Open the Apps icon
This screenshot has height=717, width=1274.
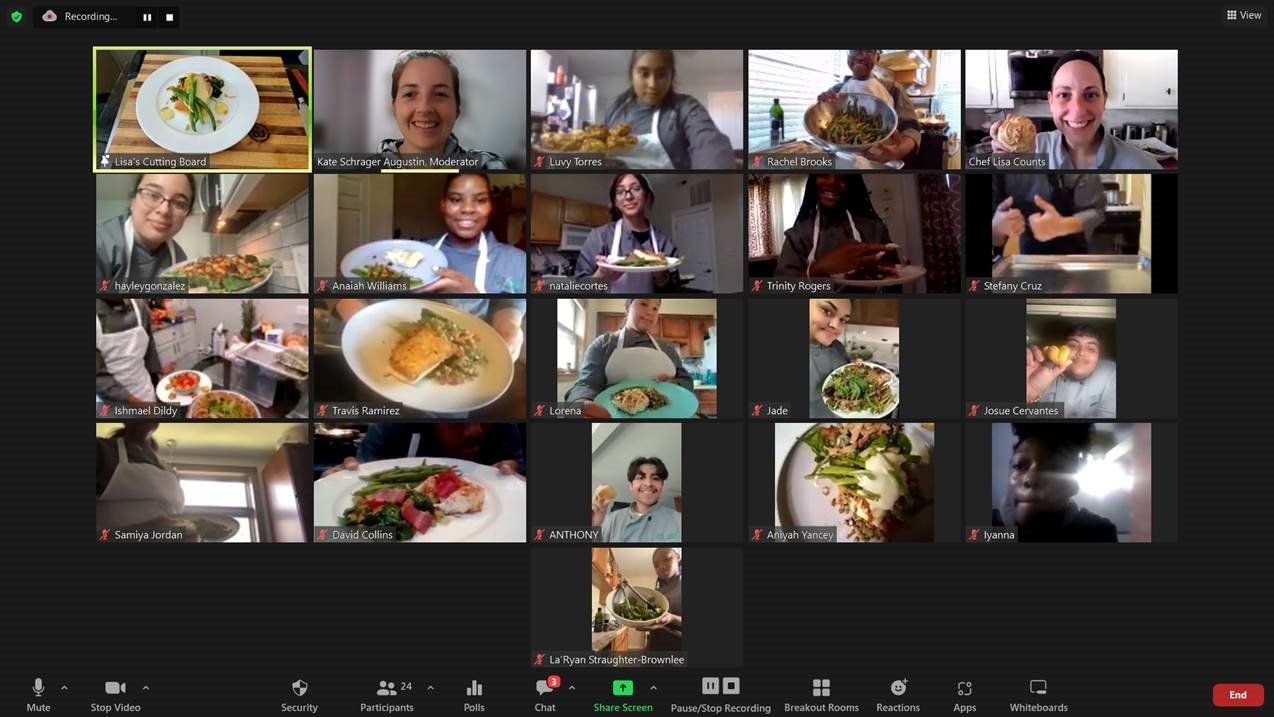coord(964,688)
